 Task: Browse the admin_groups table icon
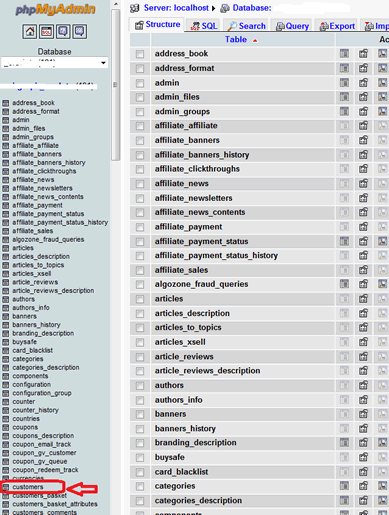point(344,111)
